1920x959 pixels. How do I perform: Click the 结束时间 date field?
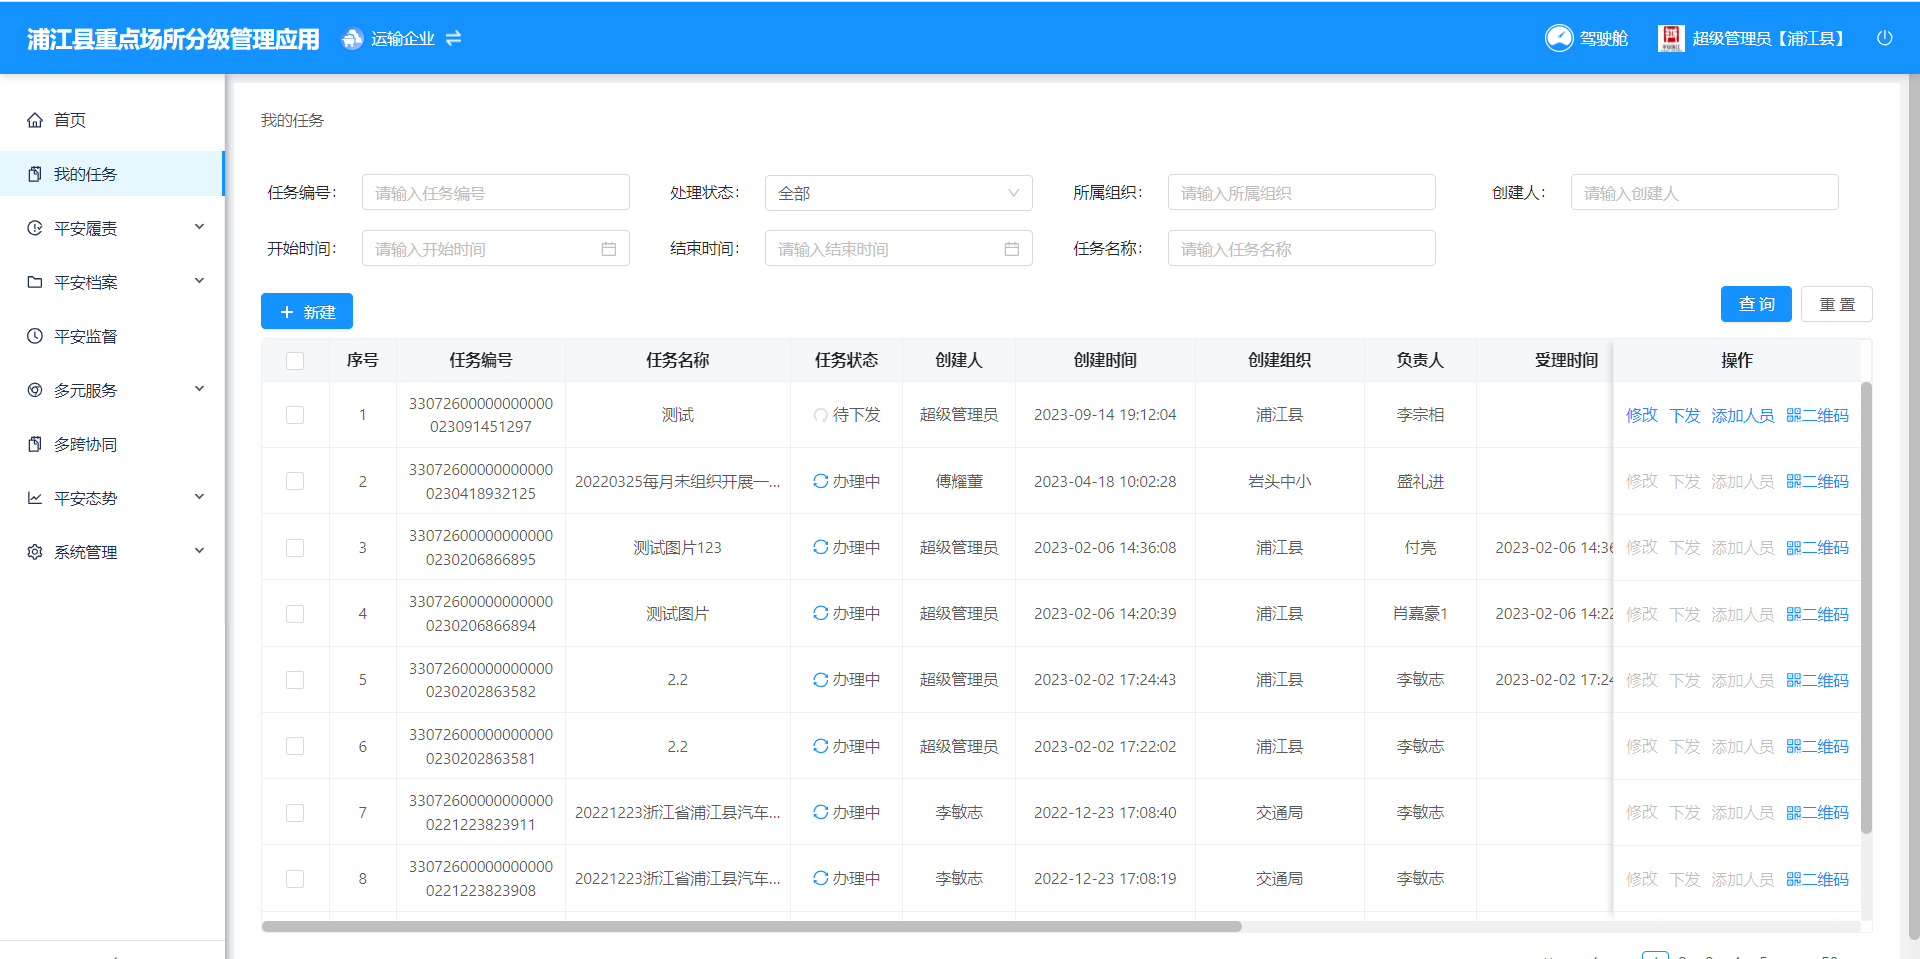pyautogui.click(x=898, y=248)
